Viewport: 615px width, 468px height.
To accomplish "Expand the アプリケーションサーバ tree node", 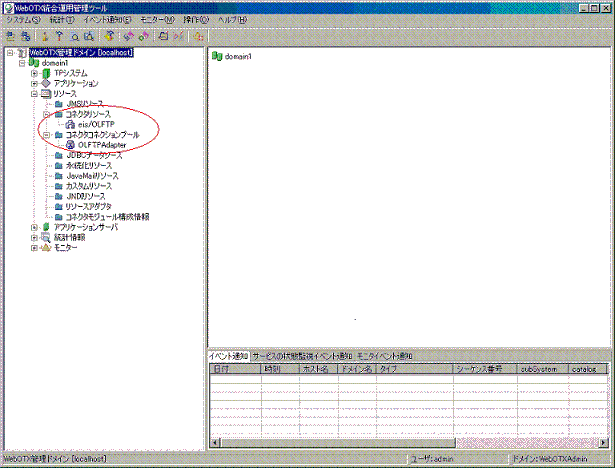I will 34,228.
